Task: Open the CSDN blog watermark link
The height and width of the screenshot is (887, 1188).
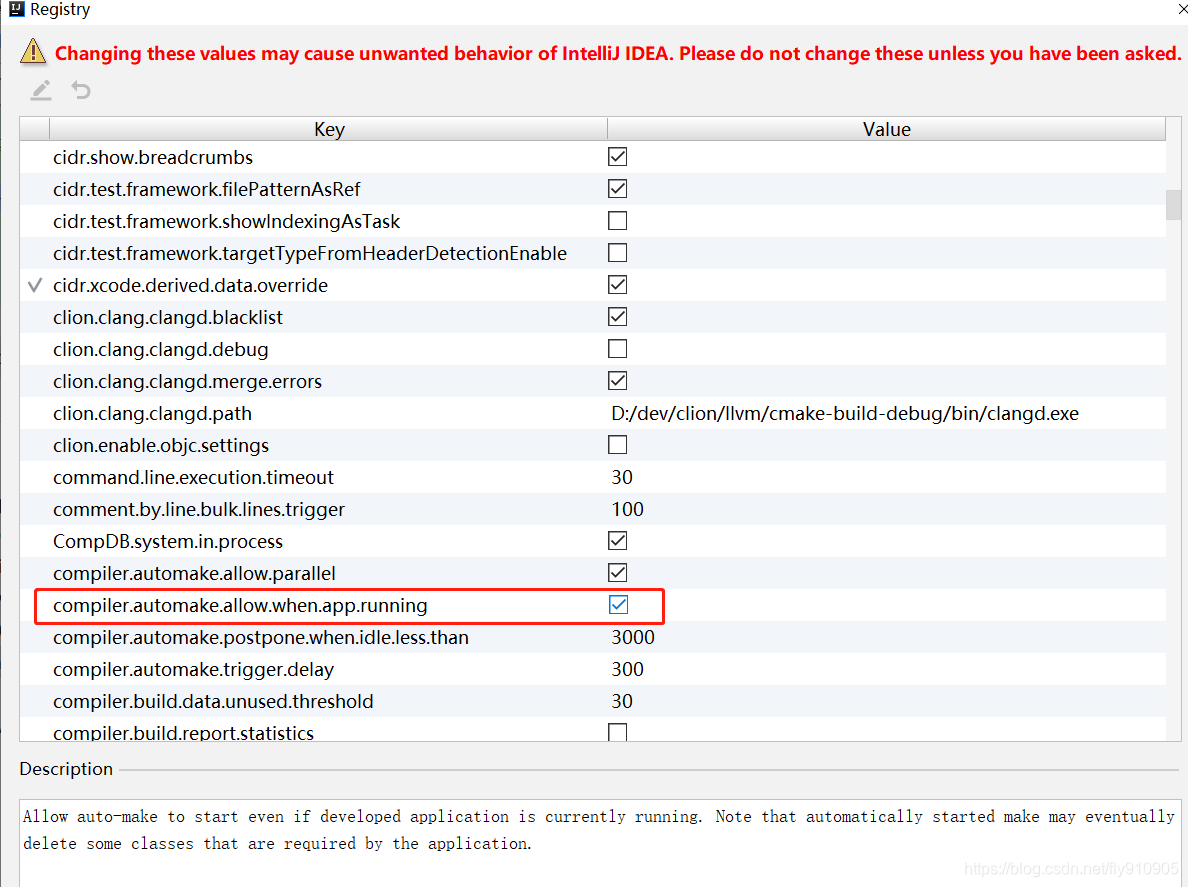Action: 1075,869
